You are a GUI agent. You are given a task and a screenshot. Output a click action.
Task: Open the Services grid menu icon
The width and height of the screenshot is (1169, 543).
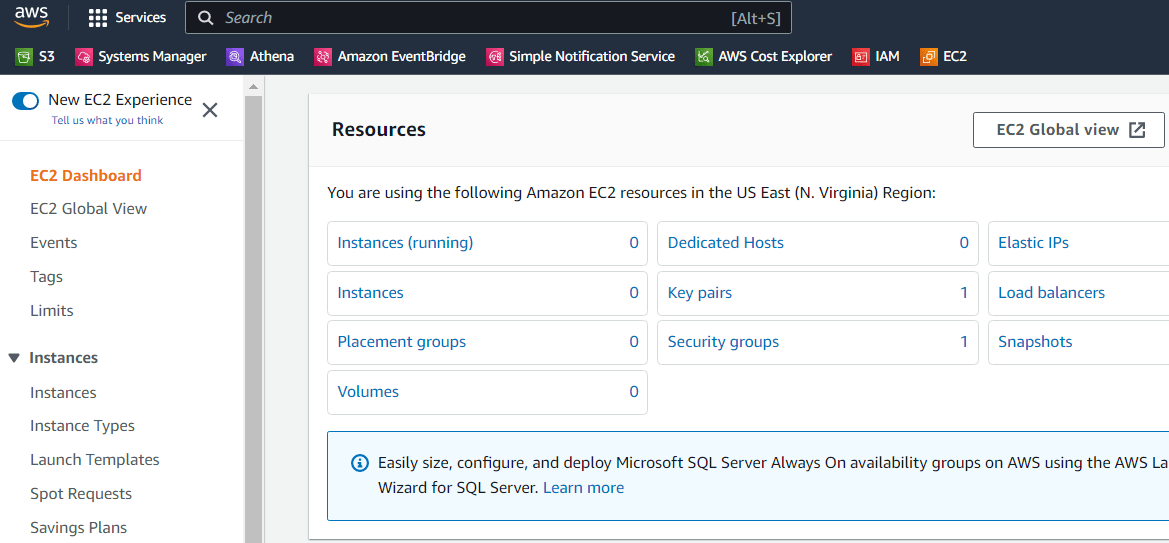pos(98,18)
